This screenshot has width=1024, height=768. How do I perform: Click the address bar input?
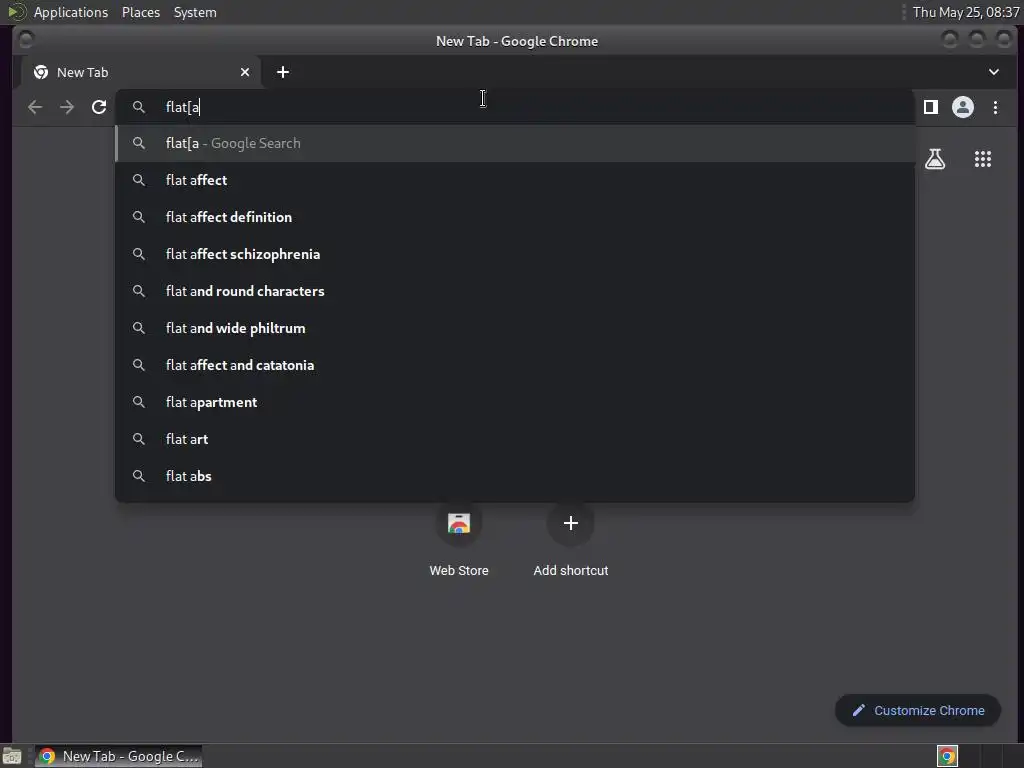point(515,107)
